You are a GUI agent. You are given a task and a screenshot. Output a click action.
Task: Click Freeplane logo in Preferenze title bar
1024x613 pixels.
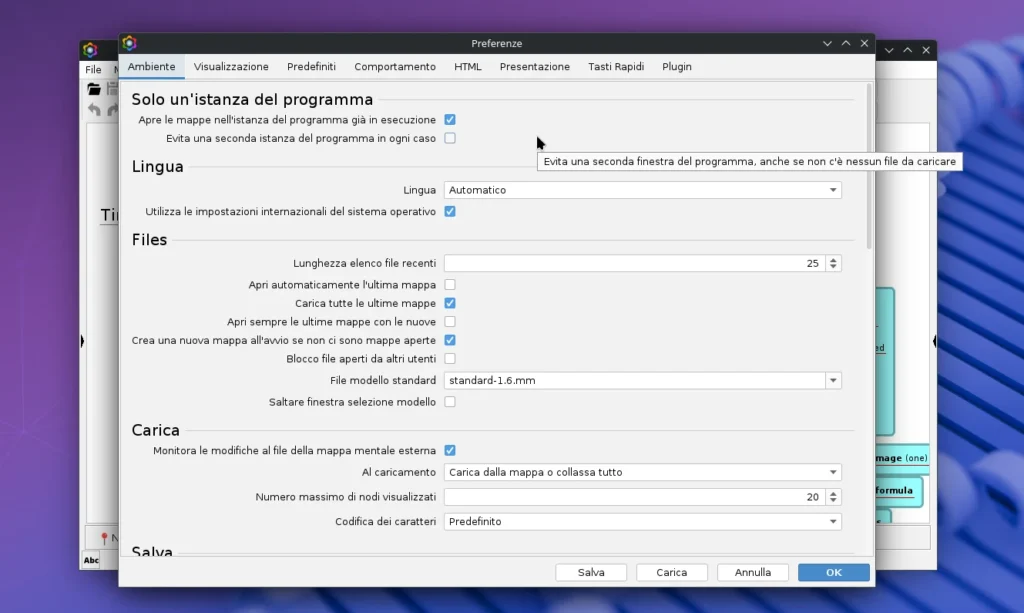(x=129, y=43)
